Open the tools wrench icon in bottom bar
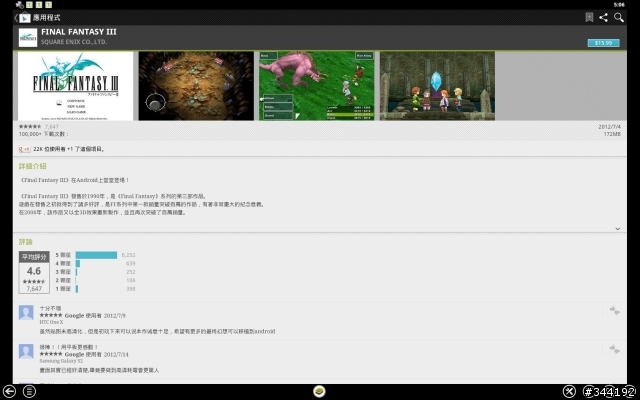The width and height of the screenshot is (640, 400). tap(569, 391)
